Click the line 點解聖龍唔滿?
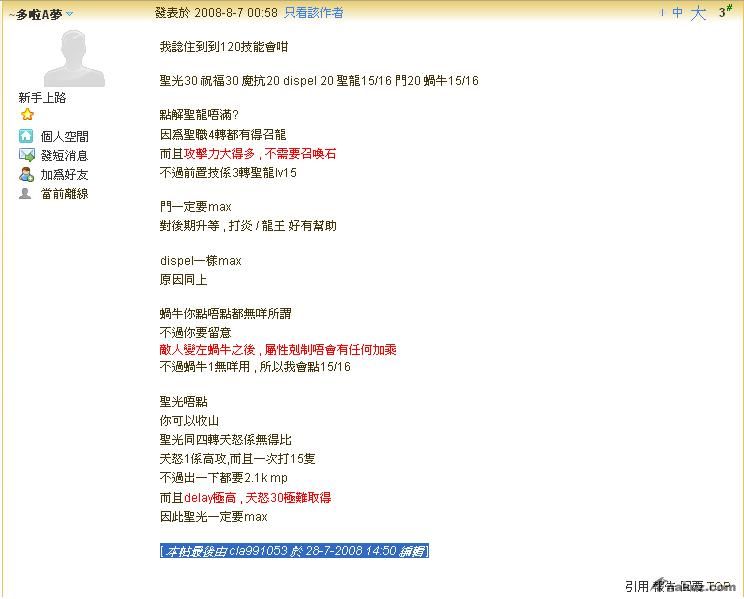This screenshot has height=599, width=744. 199,115
